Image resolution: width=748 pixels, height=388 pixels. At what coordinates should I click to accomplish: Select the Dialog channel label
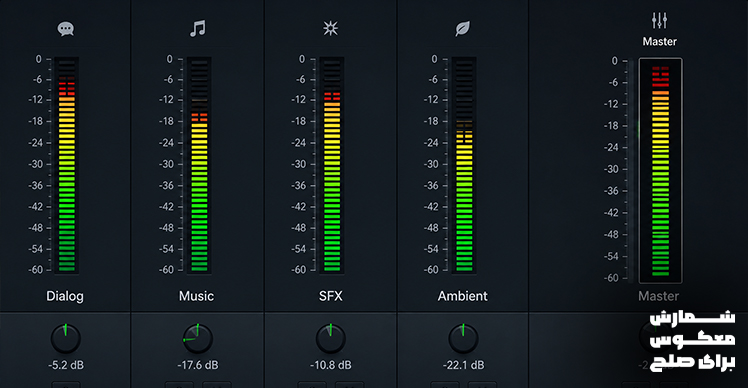(x=65, y=296)
